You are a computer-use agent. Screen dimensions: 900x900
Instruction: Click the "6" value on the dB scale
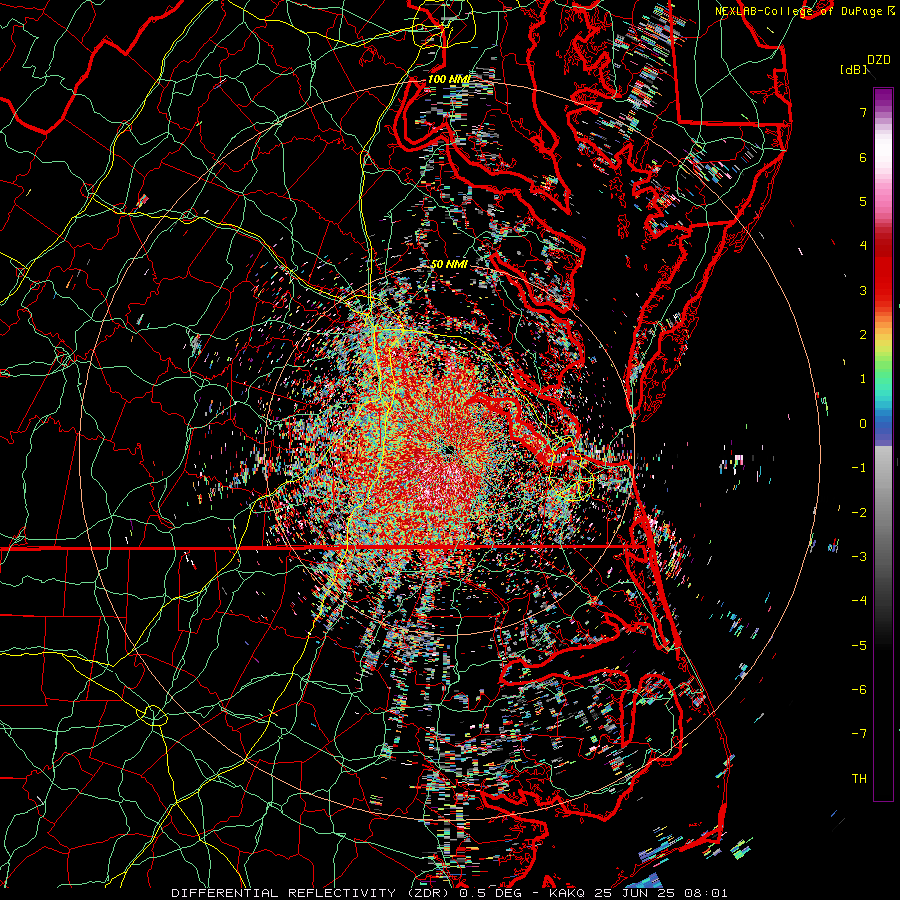pyautogui.click(x=863, y=157)
